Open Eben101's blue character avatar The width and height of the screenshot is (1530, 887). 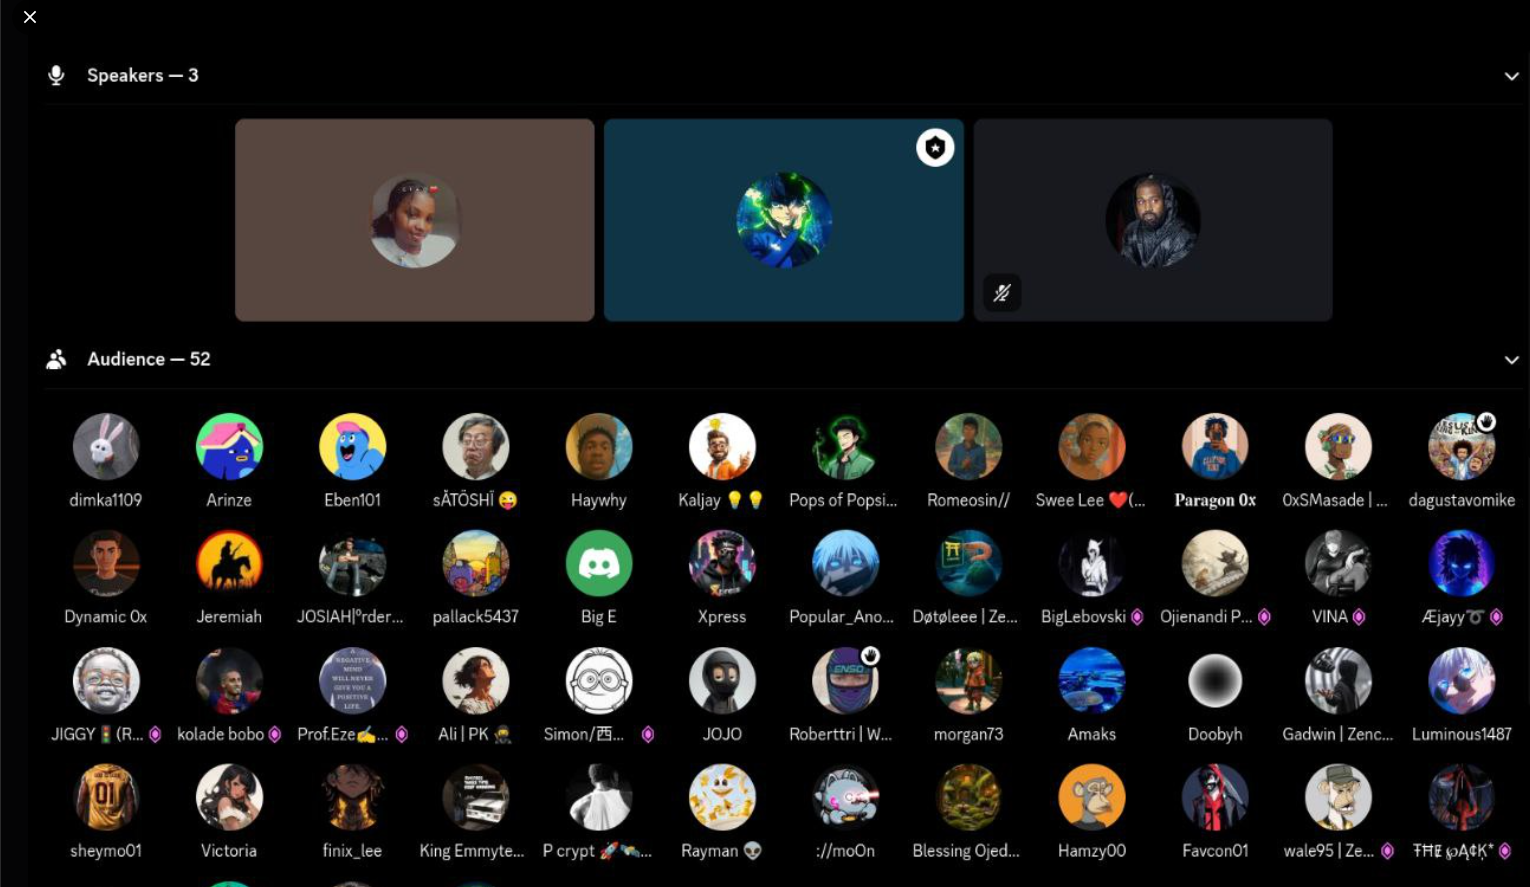(352, 447)
